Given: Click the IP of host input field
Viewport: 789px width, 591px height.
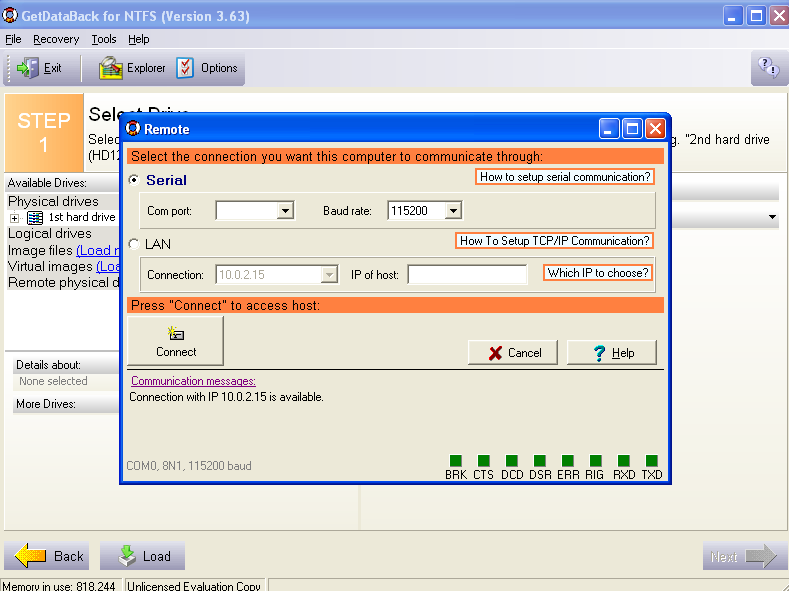Looking at the screenshot, I should click(x=467, y=275).
